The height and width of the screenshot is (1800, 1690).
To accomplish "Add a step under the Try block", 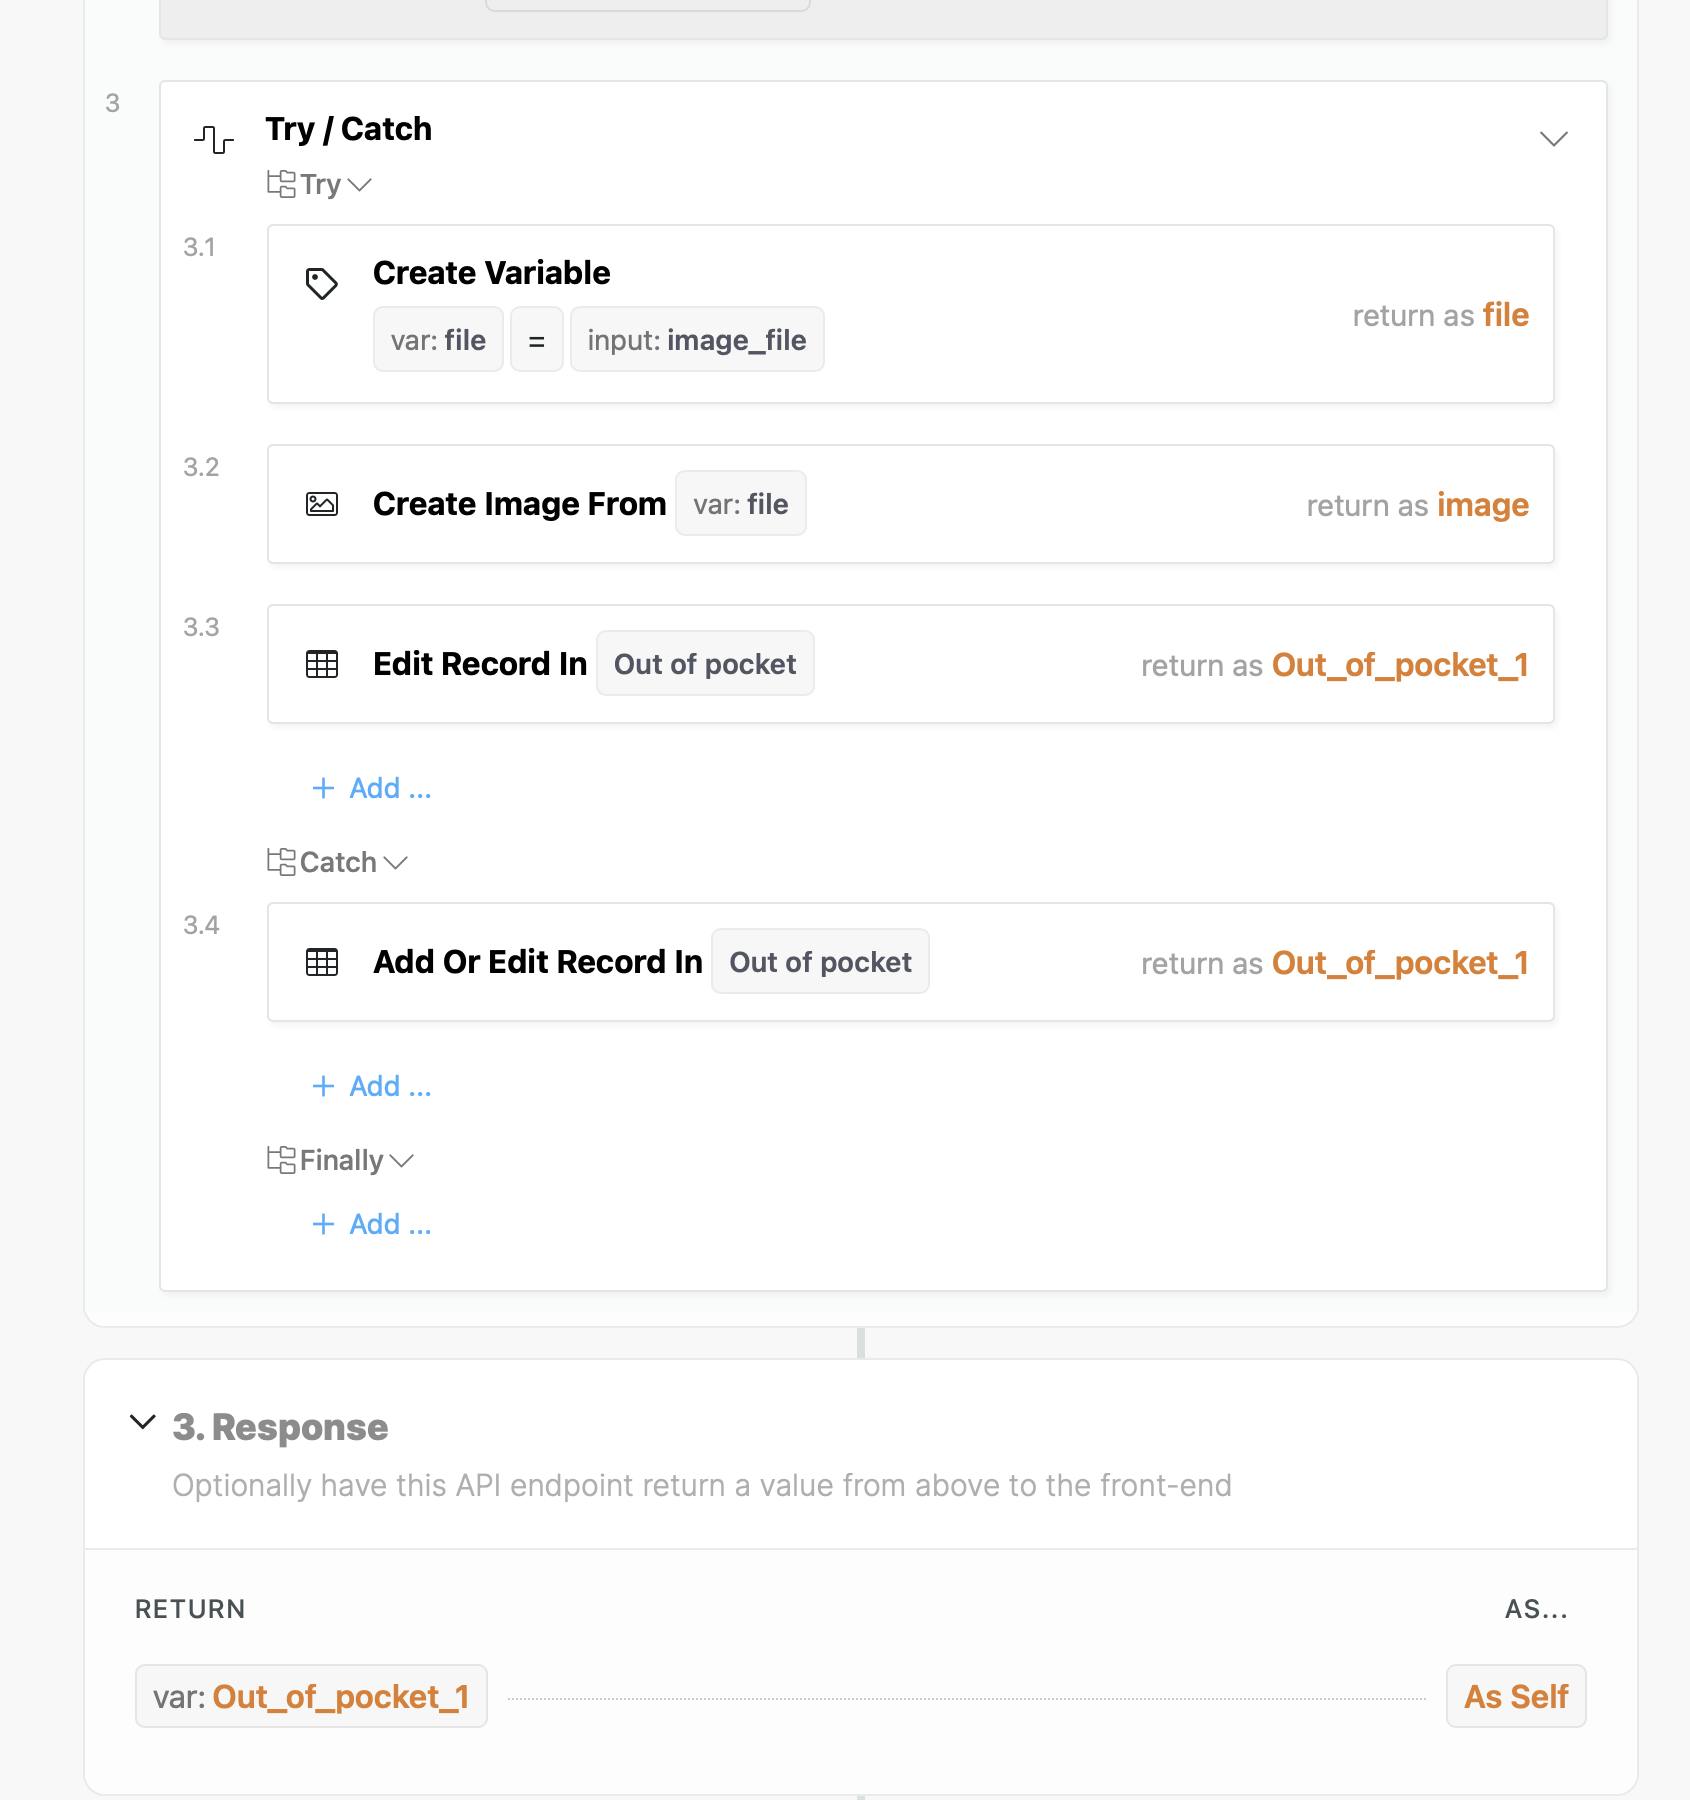I will [x=371, y=788].
